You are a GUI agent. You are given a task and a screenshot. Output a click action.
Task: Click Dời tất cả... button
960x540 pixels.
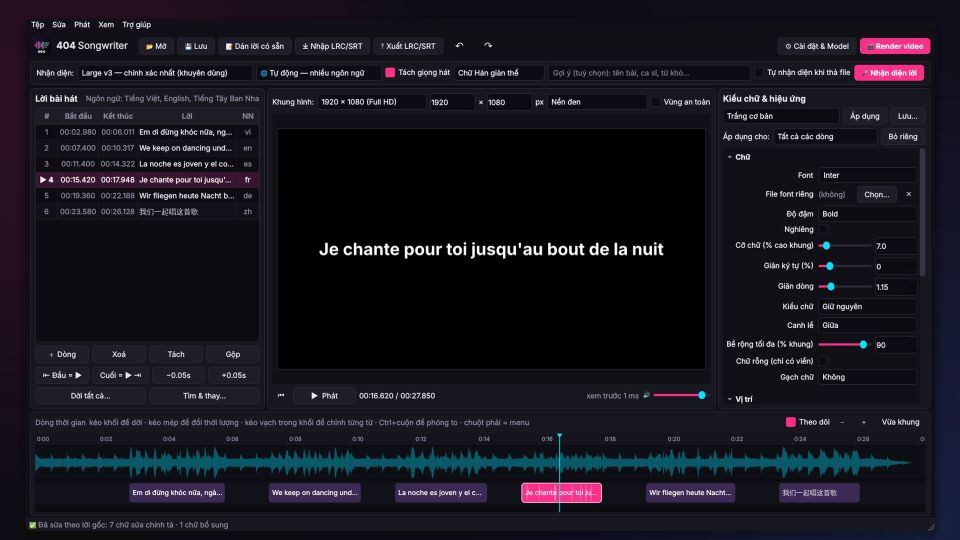pos(91,396)
